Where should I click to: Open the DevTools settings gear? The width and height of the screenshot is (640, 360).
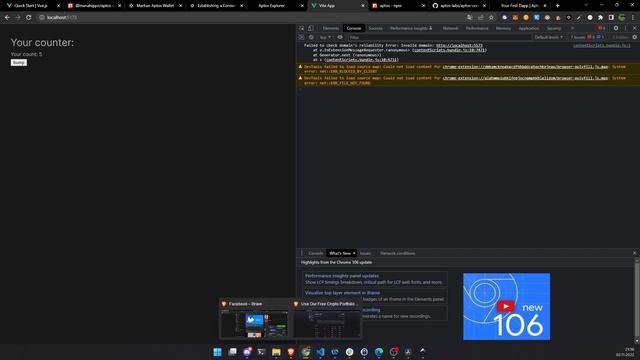616,28
